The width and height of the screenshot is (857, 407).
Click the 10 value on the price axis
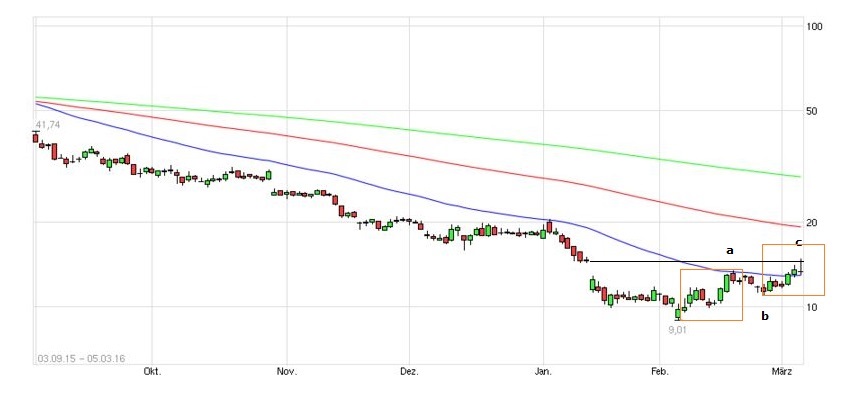813,306
